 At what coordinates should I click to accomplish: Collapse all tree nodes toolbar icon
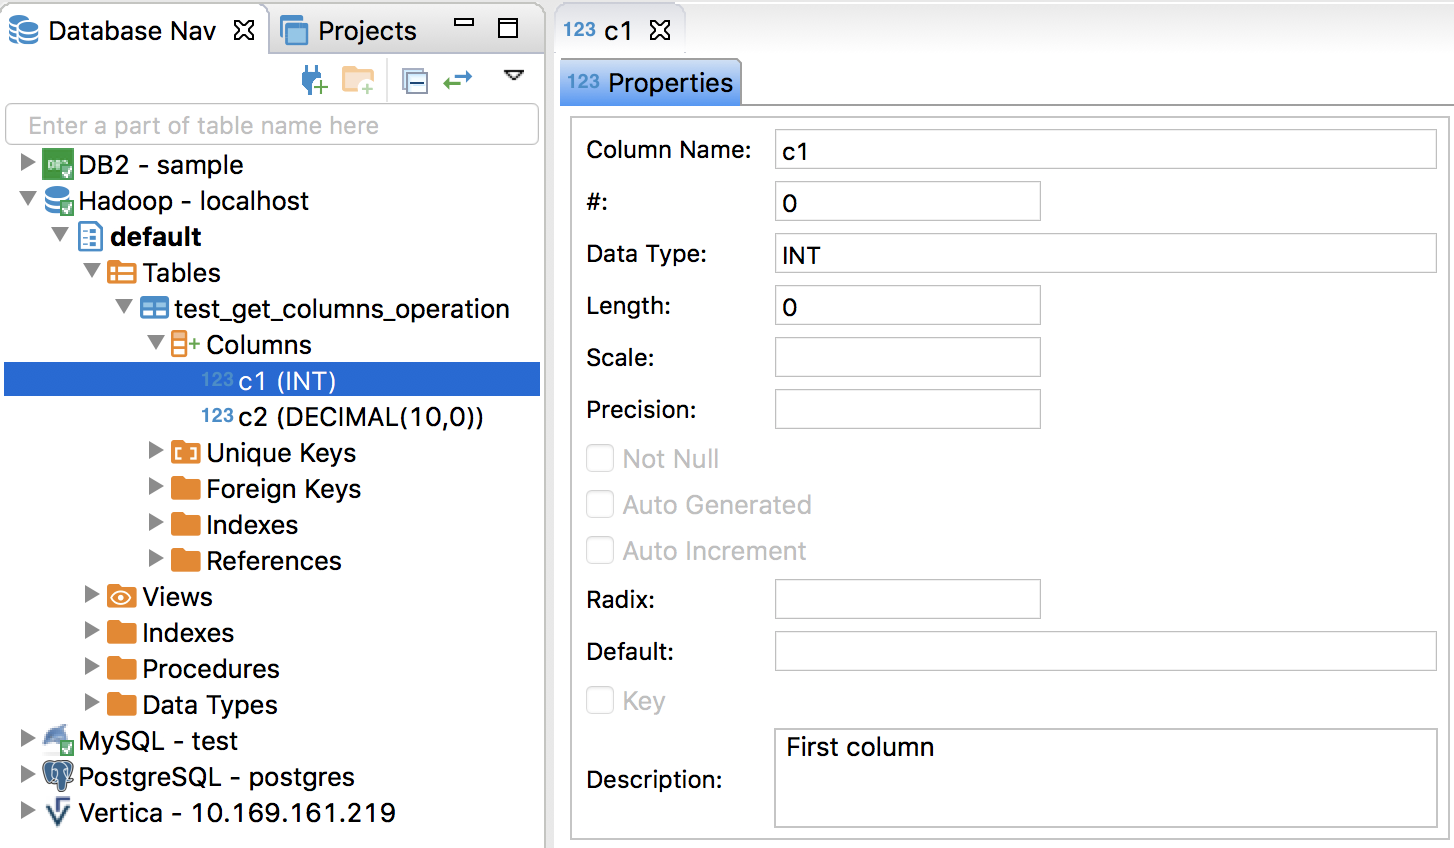(x=415, y=80)
